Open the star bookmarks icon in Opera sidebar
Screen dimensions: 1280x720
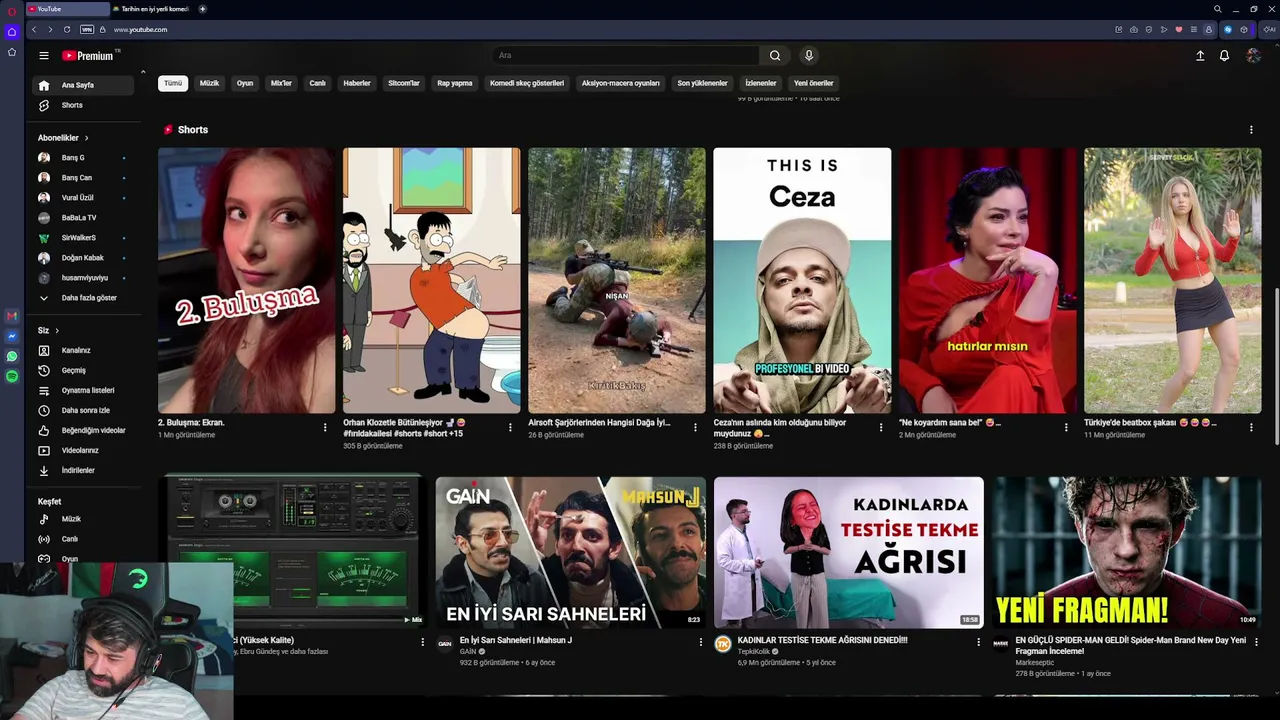12,52
